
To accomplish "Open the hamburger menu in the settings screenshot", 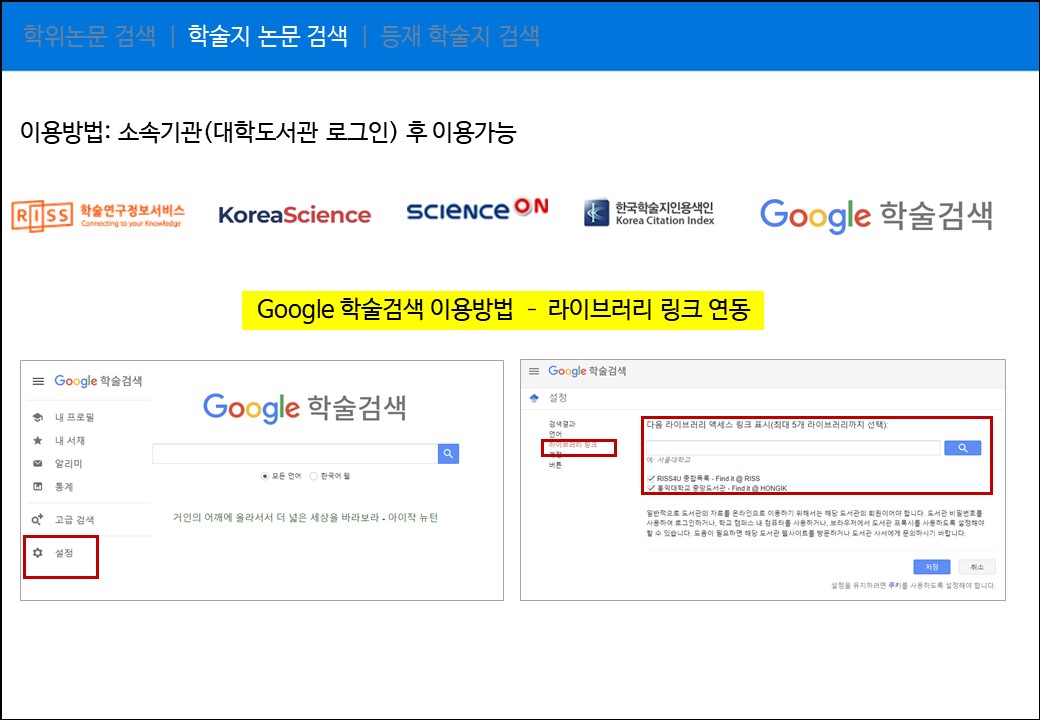I will click(534, 371).
